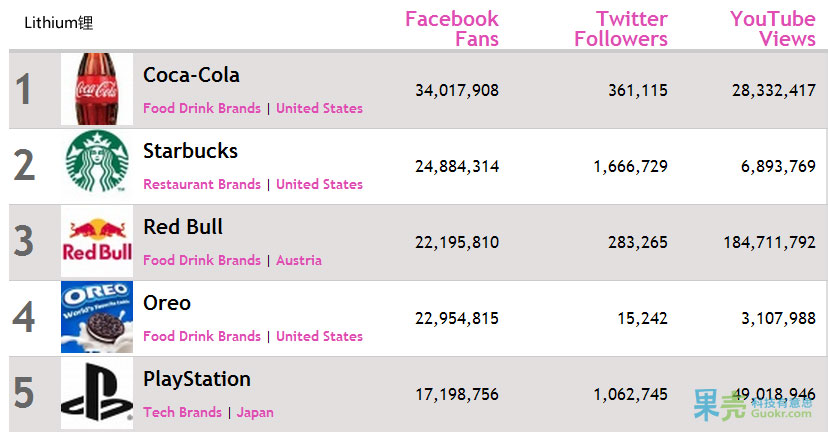The image size is (828, 432).
Task: Sort by Twitter Followers column header
Action: tap(620, 29)
